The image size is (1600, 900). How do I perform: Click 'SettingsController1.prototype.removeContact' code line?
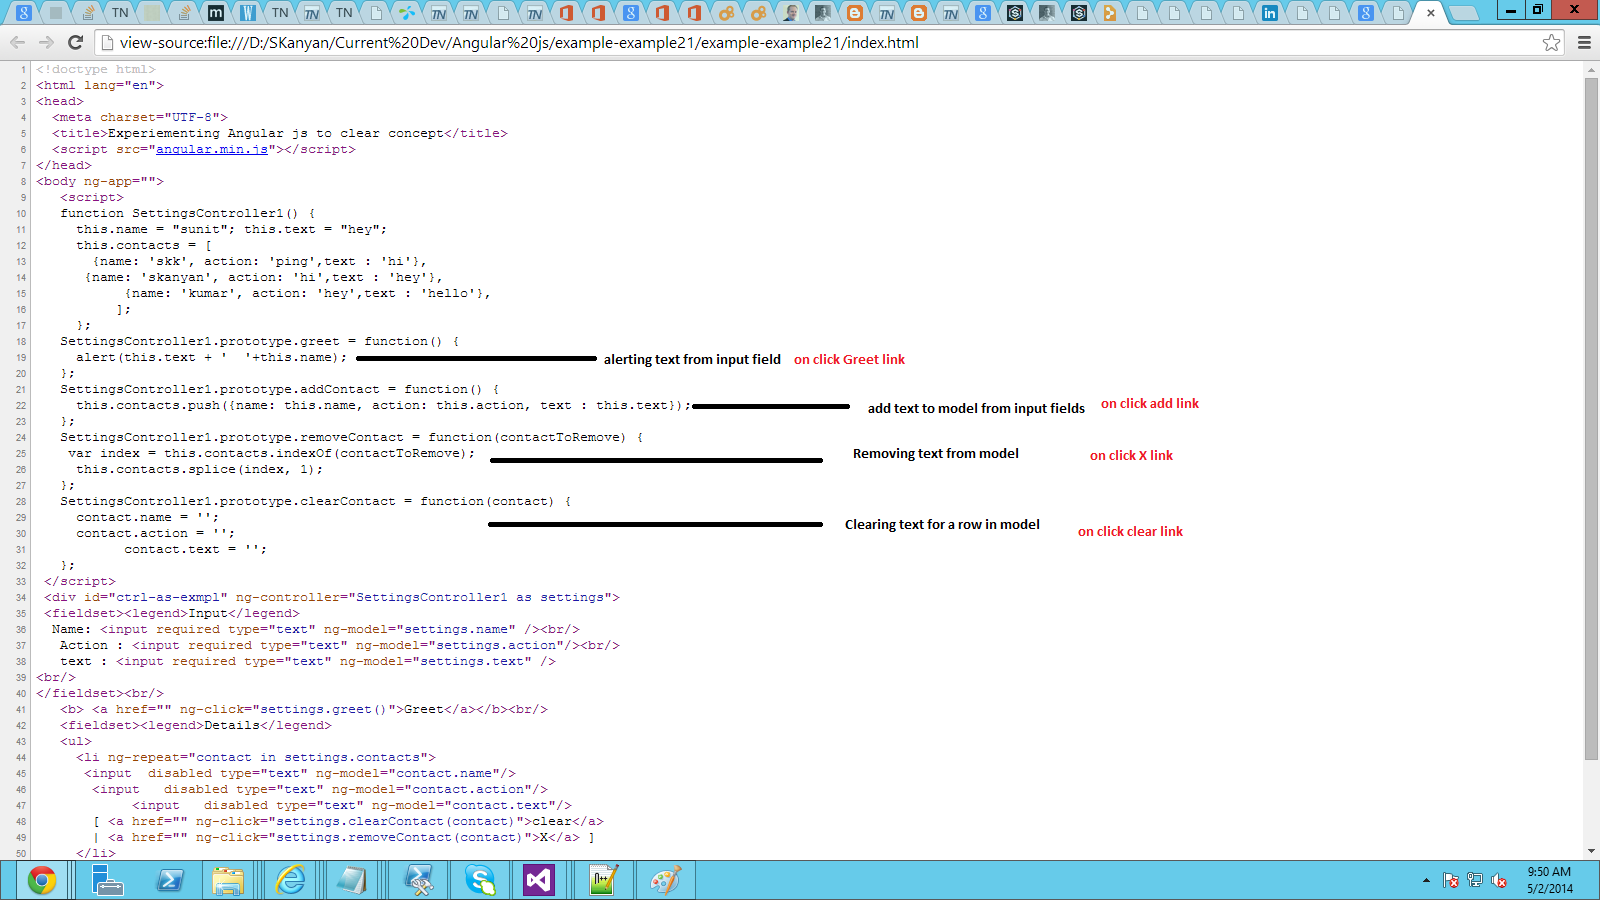tap(352, 437)
